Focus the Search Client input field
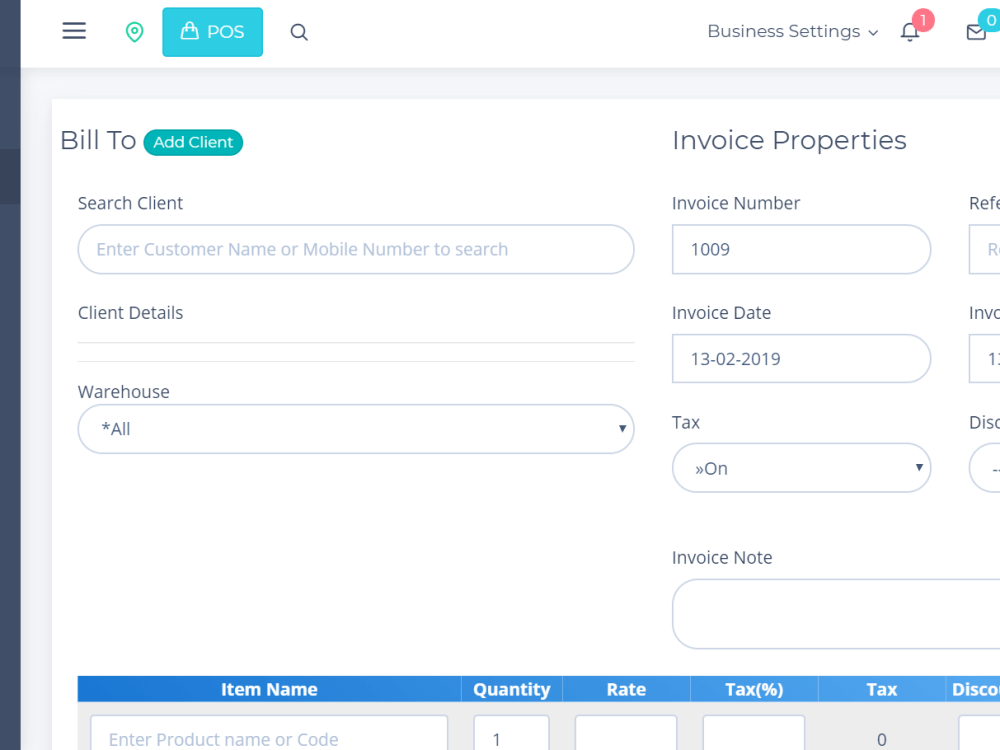1000x750 pixels. [x=356, y=249]
